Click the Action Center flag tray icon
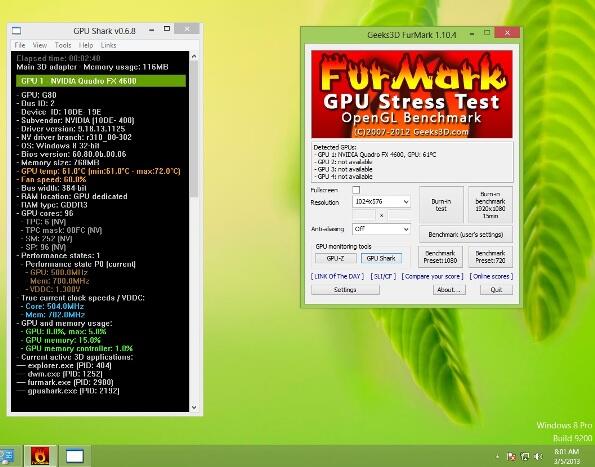595x467 pixels. 512,456
